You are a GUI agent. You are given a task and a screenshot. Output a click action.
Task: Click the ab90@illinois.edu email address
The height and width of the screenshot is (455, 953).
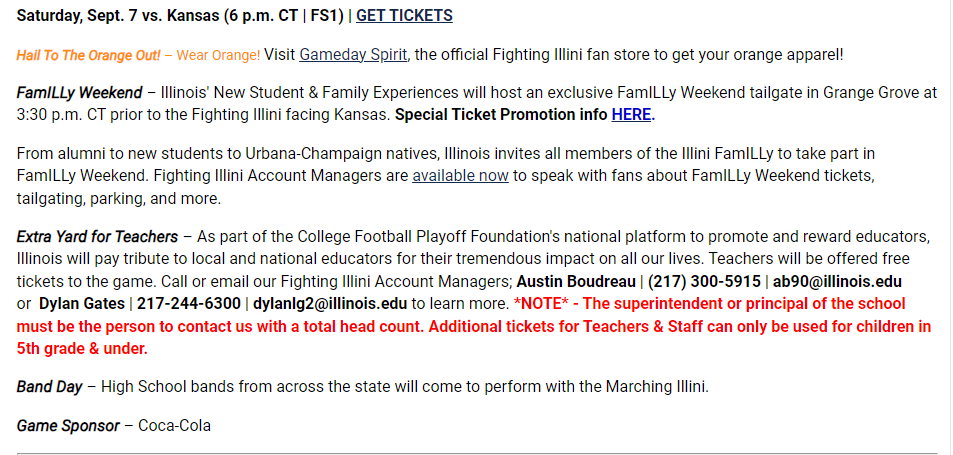pyautogui.click(x=838, y=281)
